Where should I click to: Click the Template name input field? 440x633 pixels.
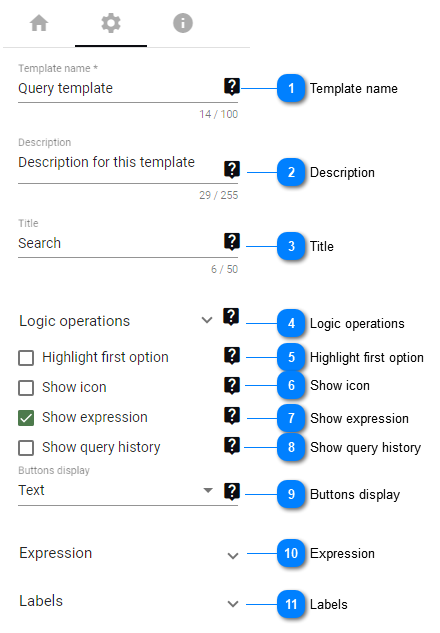pos(119,88)
